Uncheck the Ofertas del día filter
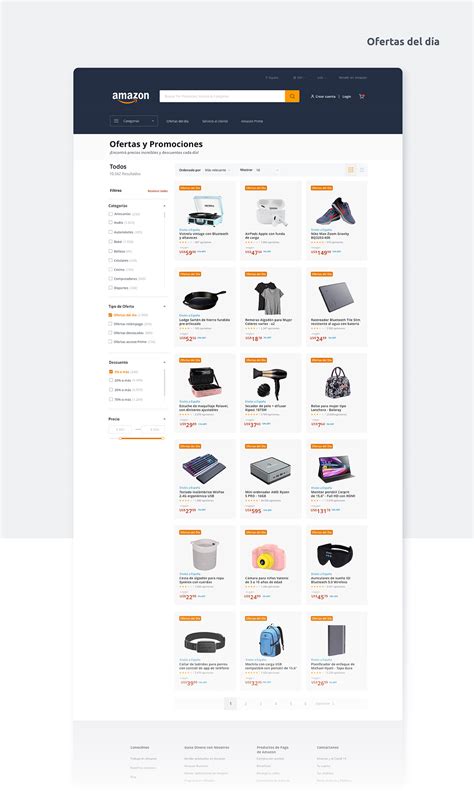474x806 pixels. click(111, 315)
